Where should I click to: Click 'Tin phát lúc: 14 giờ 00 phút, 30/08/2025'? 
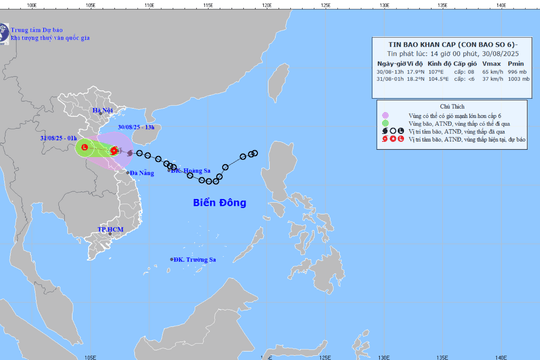click(453, 54)
